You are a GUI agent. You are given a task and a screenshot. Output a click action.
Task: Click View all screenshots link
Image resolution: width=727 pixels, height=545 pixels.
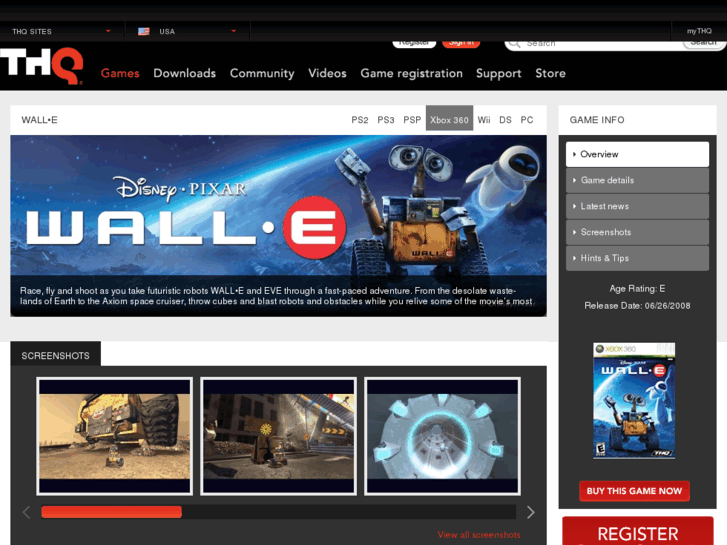tap(479, 535)
